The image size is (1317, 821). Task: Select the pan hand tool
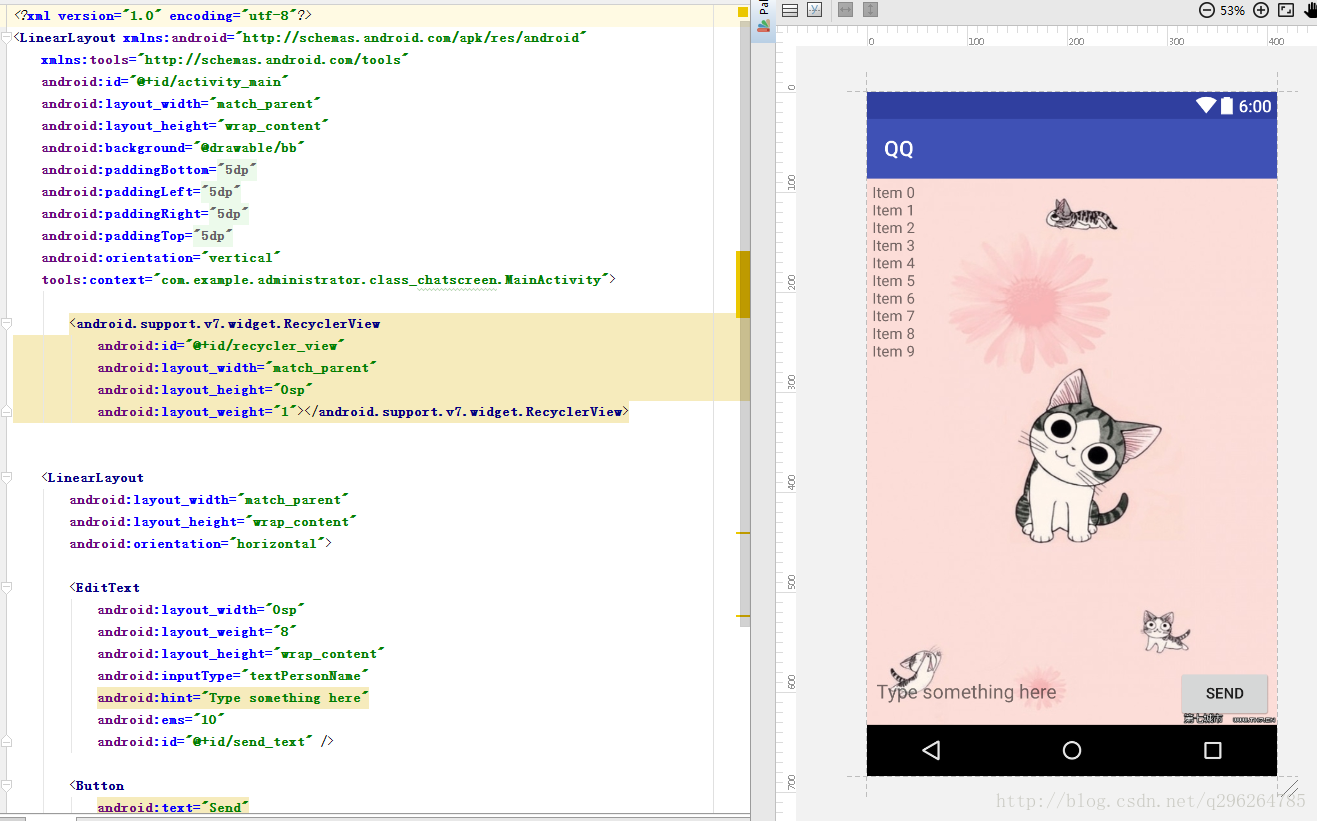click(x=1309, y=10)
